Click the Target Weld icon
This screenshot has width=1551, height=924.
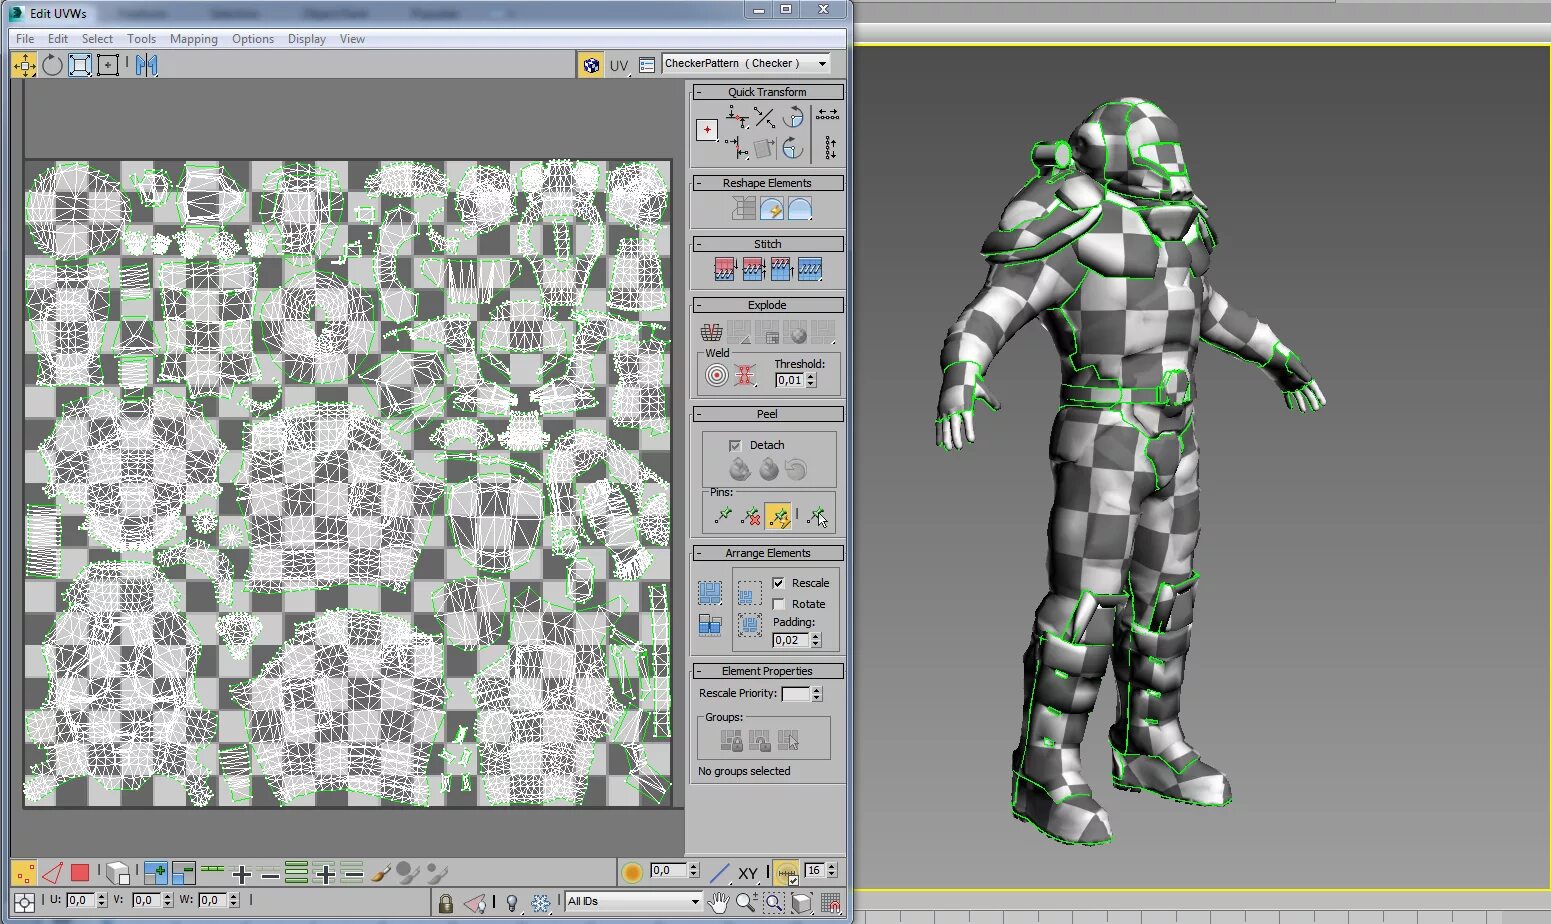pyautogui.click(x=716, y=376)
